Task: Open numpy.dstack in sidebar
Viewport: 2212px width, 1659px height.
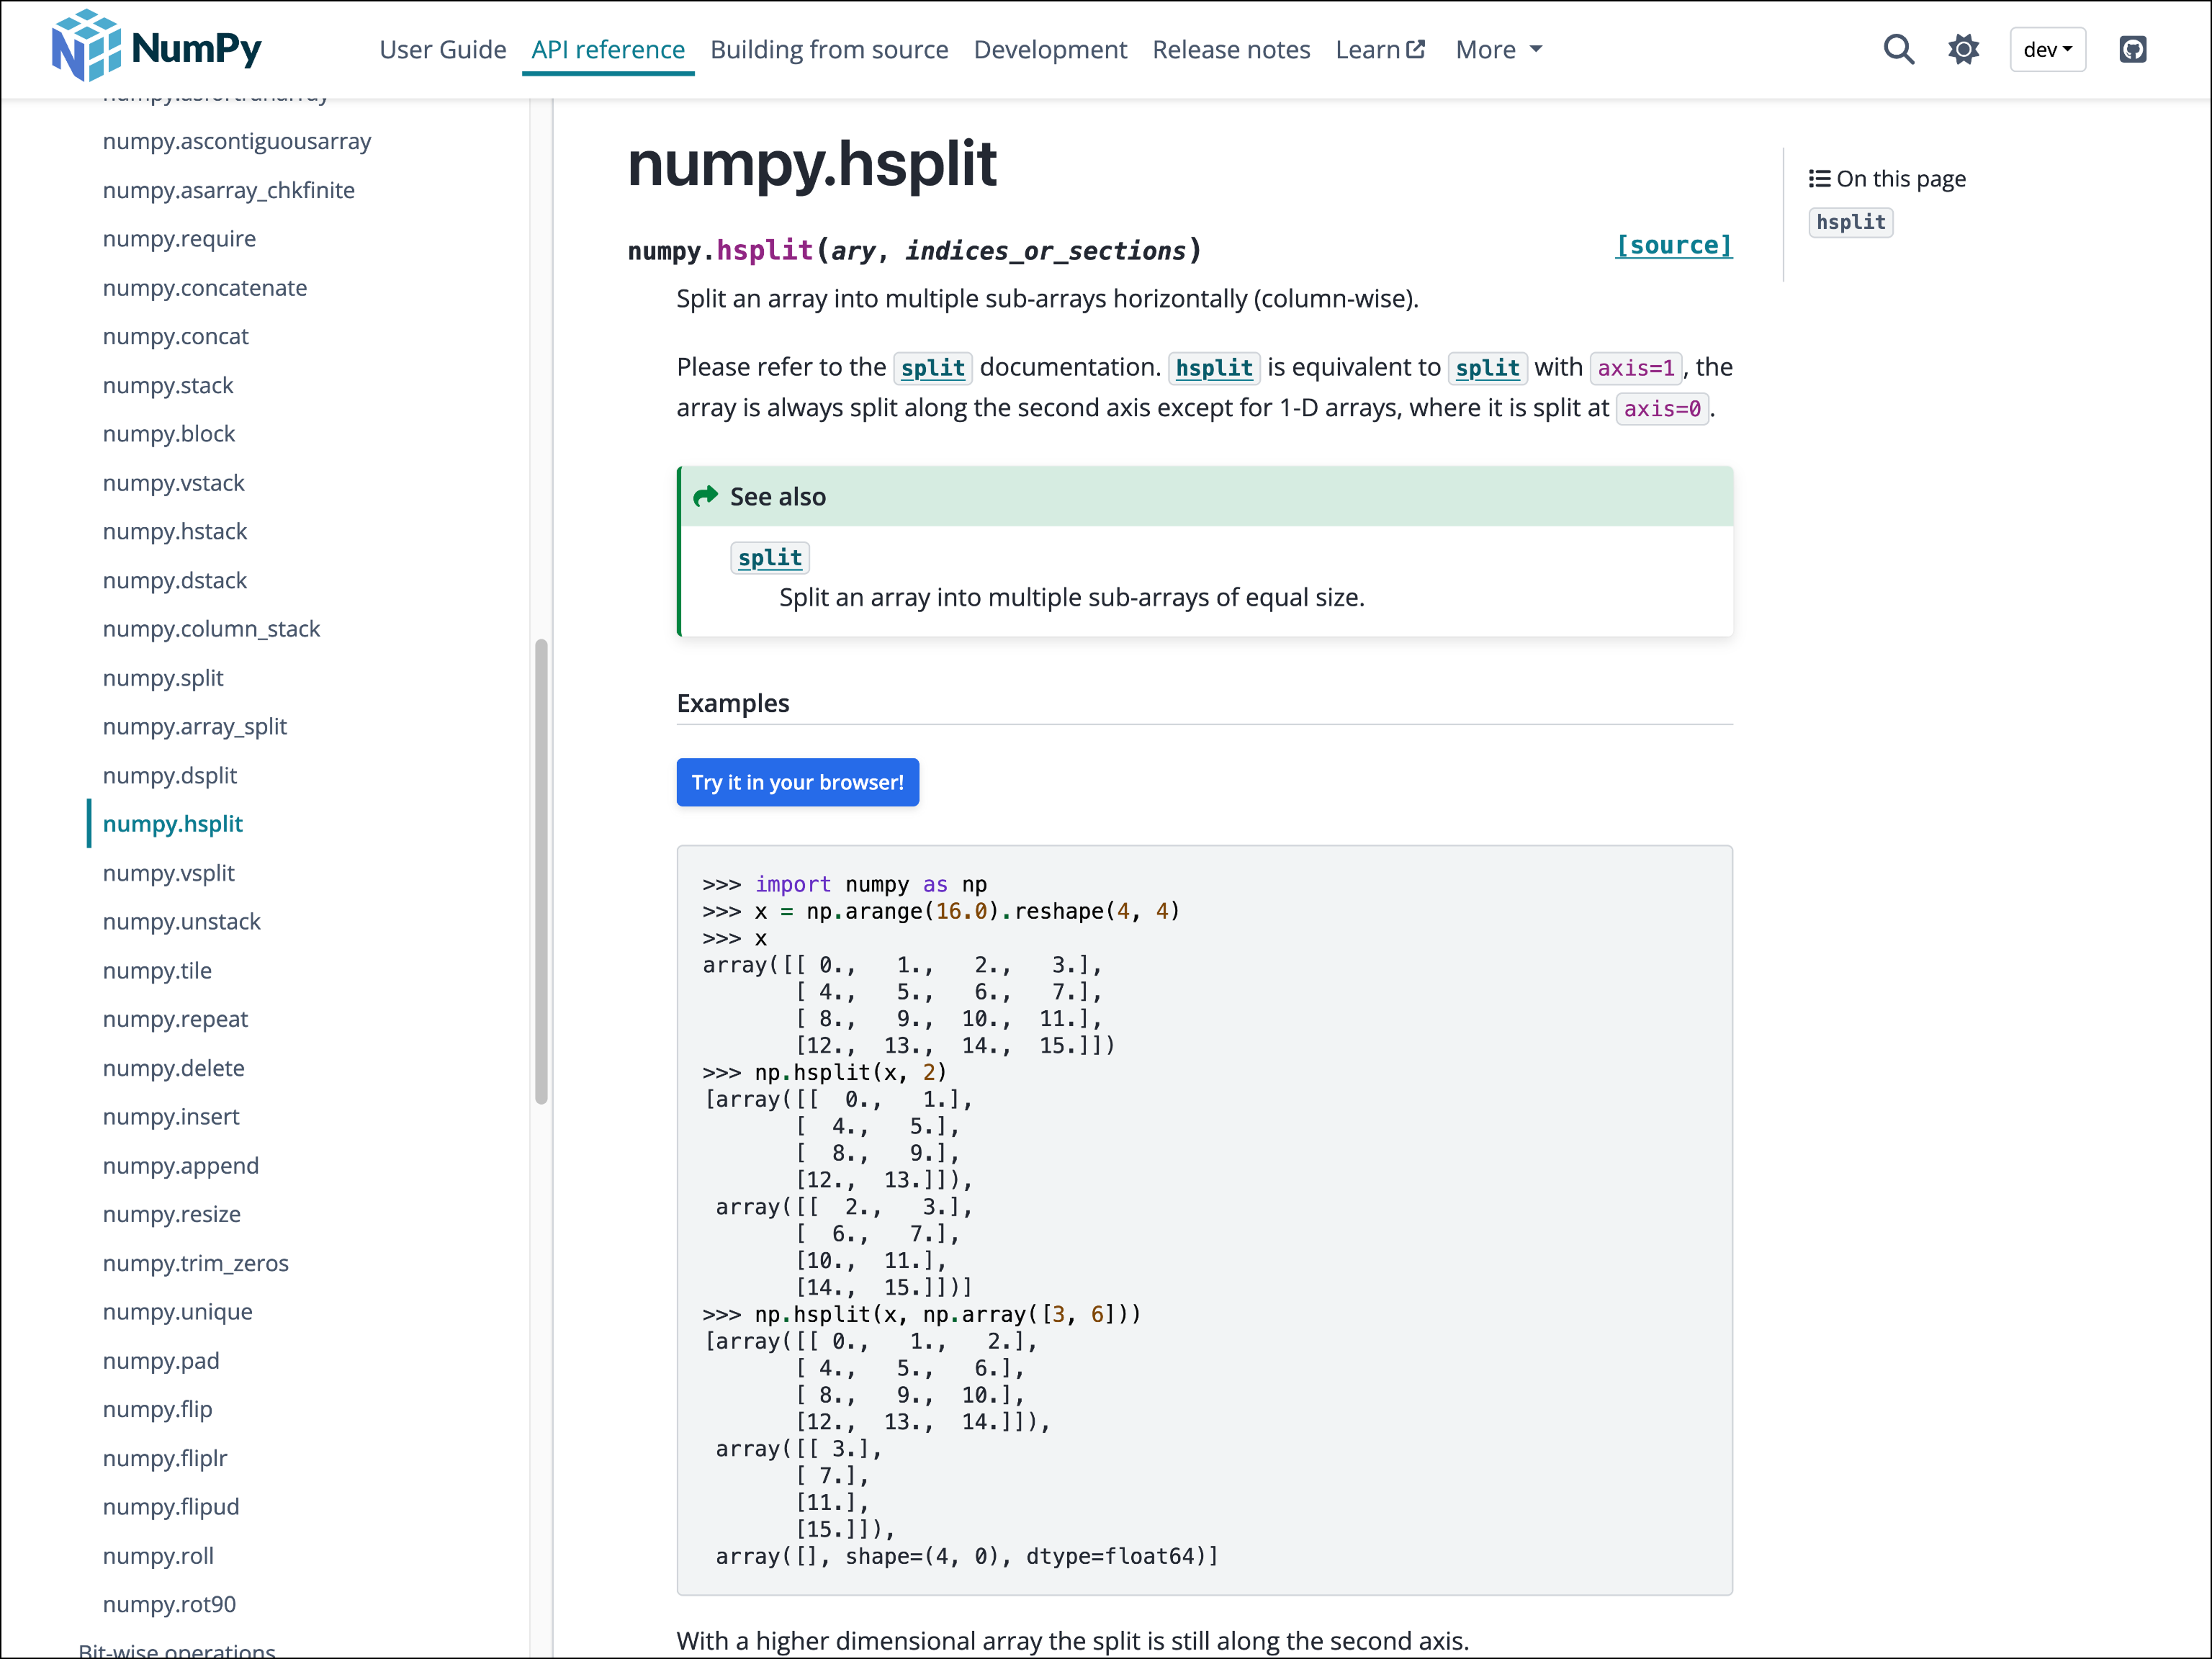Action: [175, 580]
